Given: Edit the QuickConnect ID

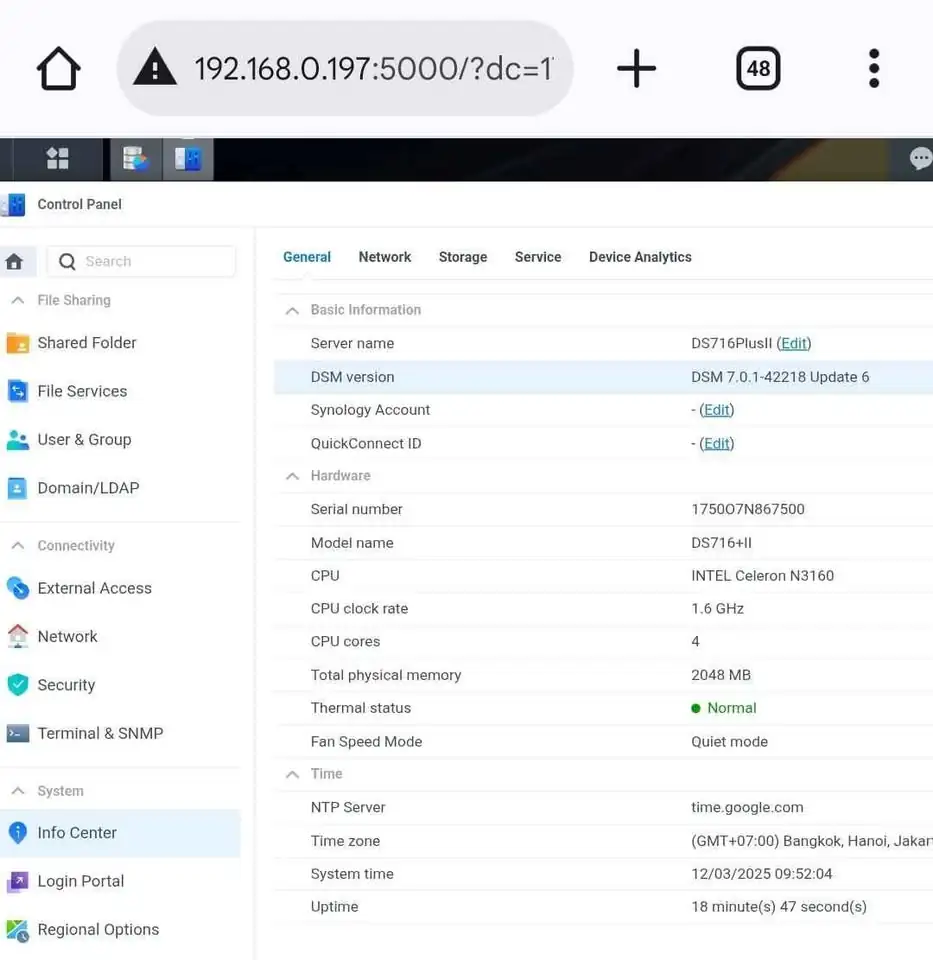Looking at the screenshot, I should [x=717, y=443].
